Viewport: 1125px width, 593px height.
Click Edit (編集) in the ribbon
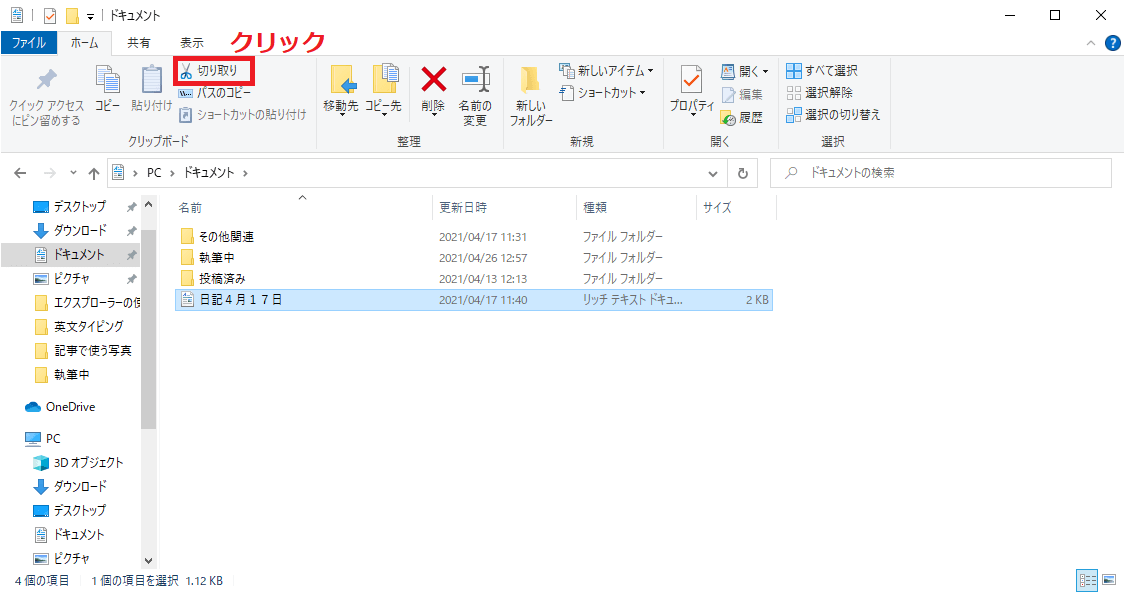(x=742, y=94)
